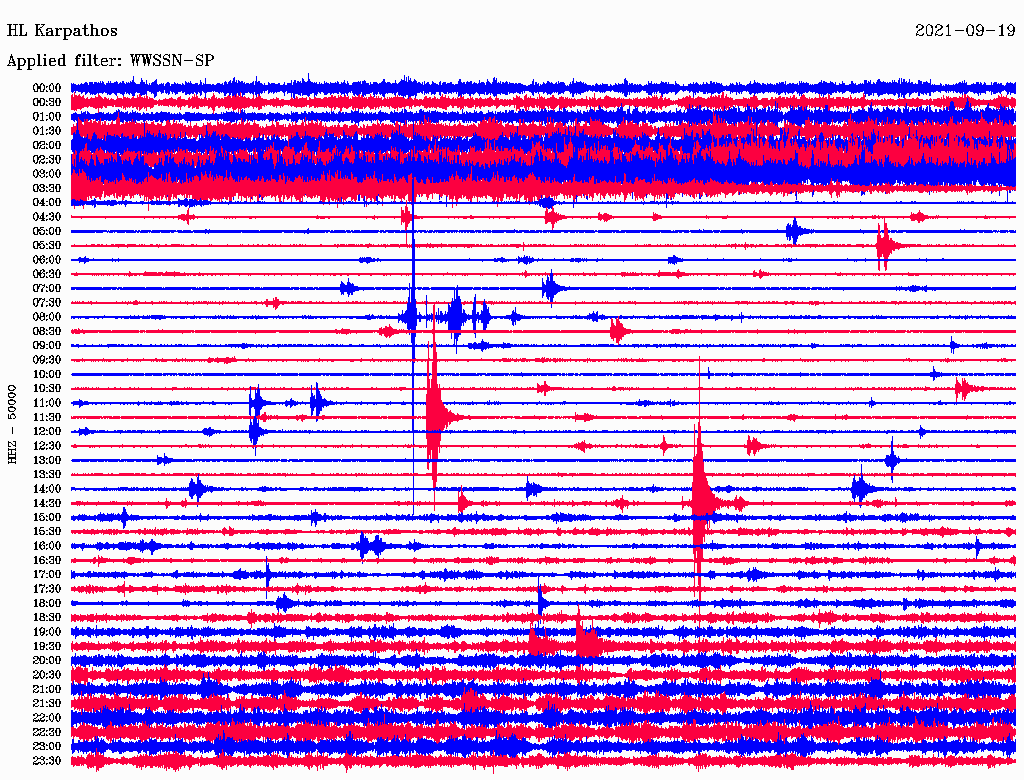The height and width of the screenshot is (780, 1024).
Task: Select the 21:00 time label
Action: [x=47, y=689]
